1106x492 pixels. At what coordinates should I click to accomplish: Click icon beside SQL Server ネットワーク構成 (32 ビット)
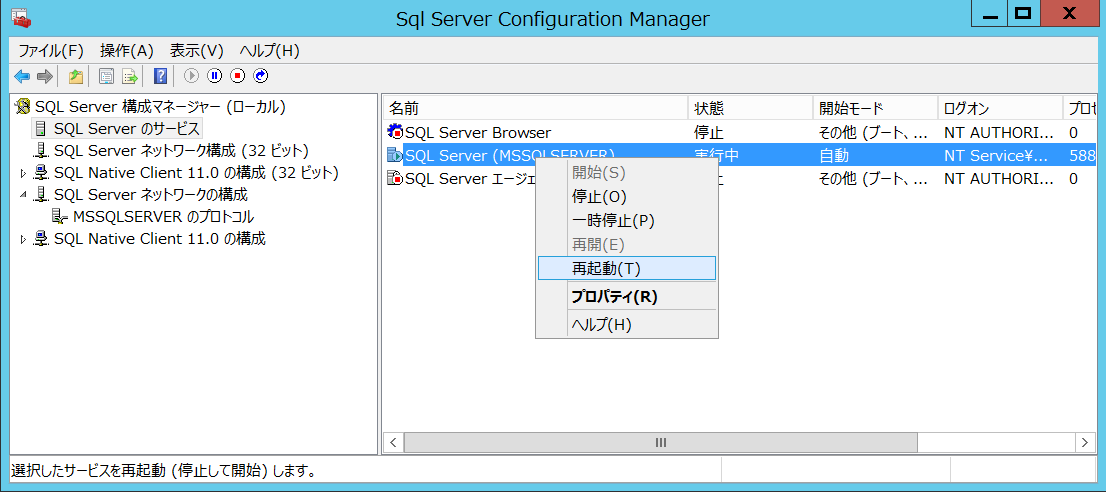pyautogui.click(x=42, y=151)
